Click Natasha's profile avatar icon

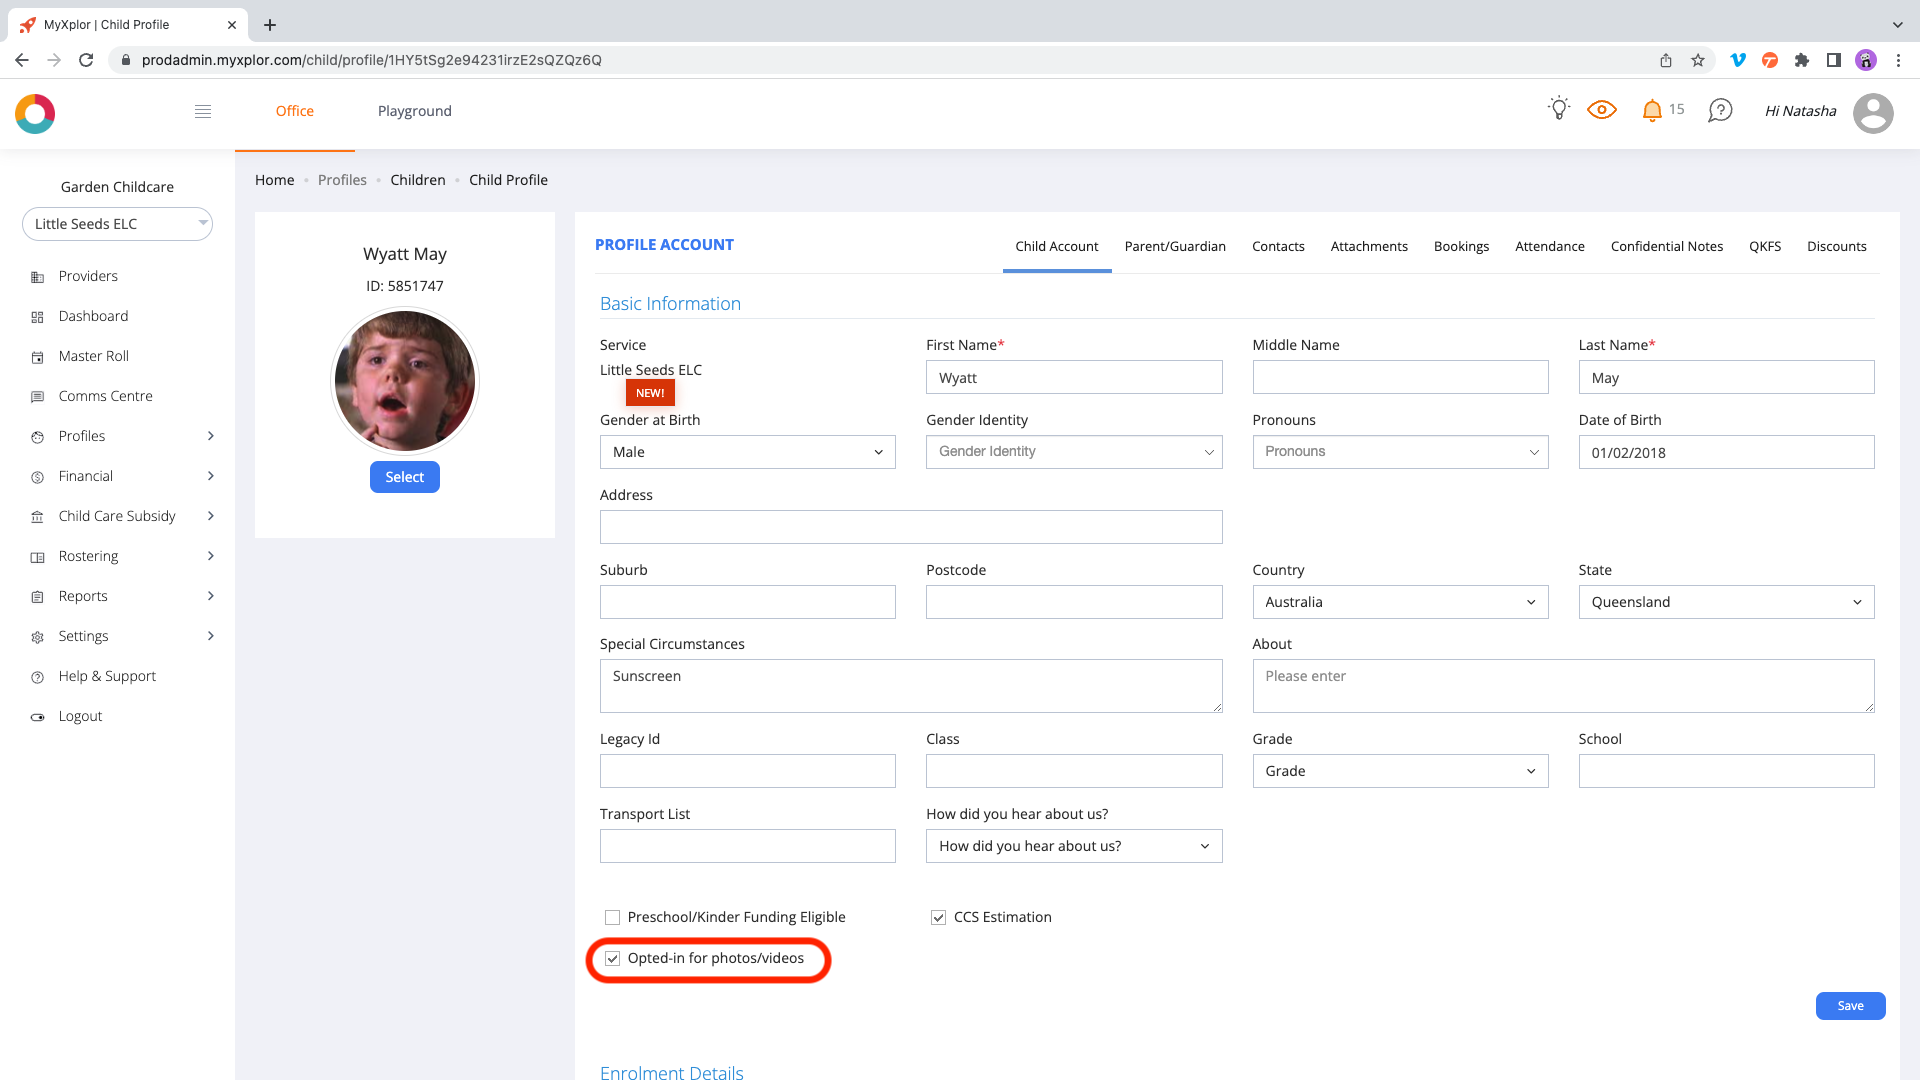coord(1874,113)
